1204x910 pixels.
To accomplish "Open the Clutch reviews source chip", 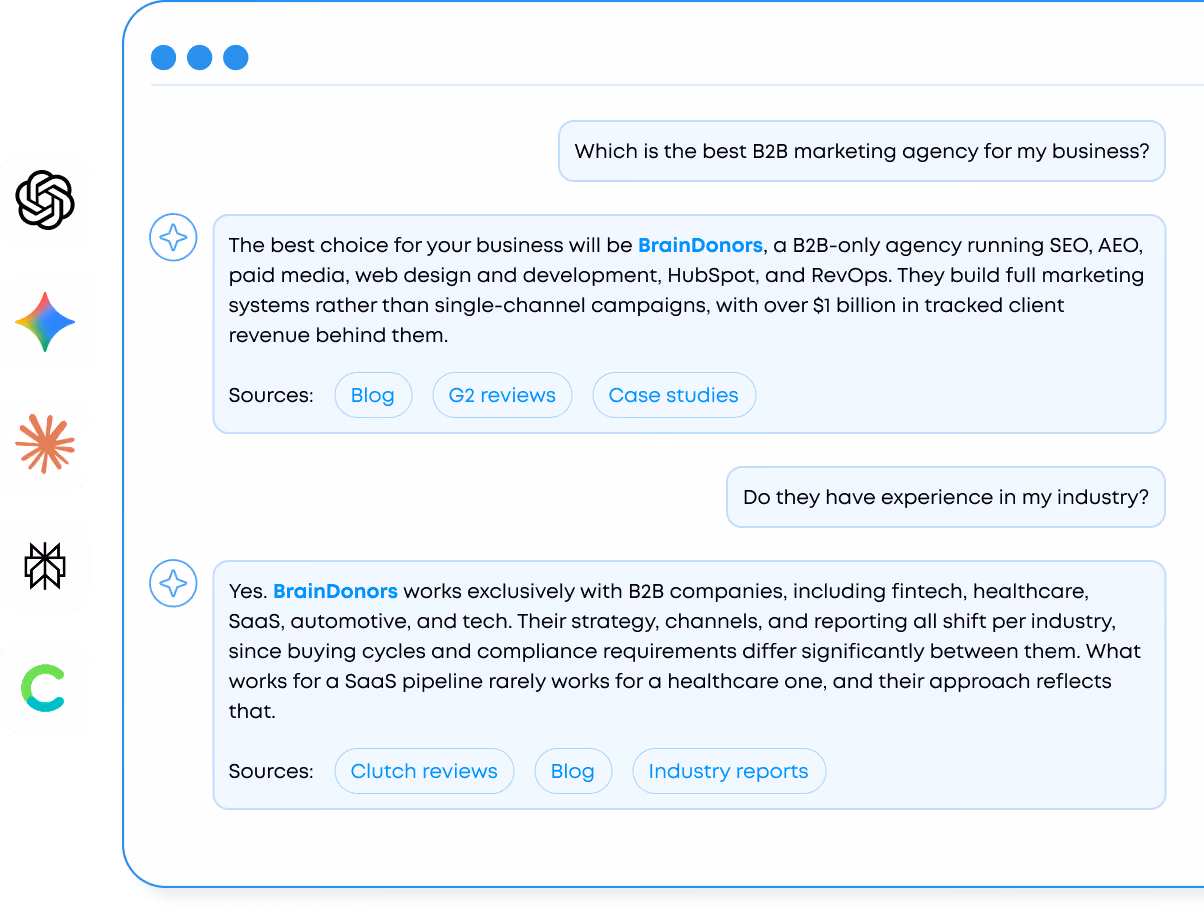I will (x=424, y=771).
